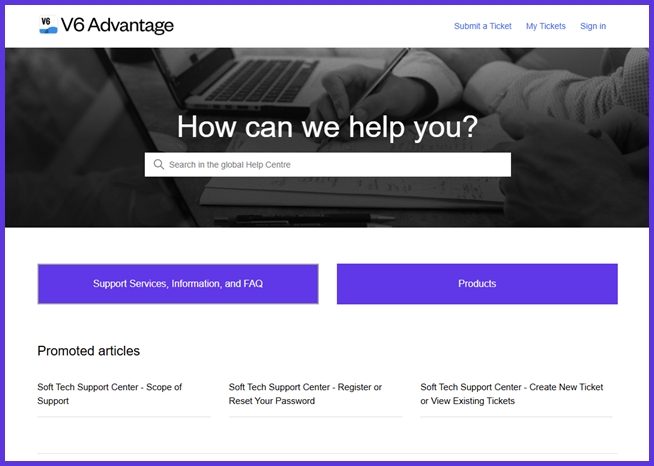Screen dimensions: 654x466
Task: Click the "How can we help you?" heading
Action: coord(327,127)
